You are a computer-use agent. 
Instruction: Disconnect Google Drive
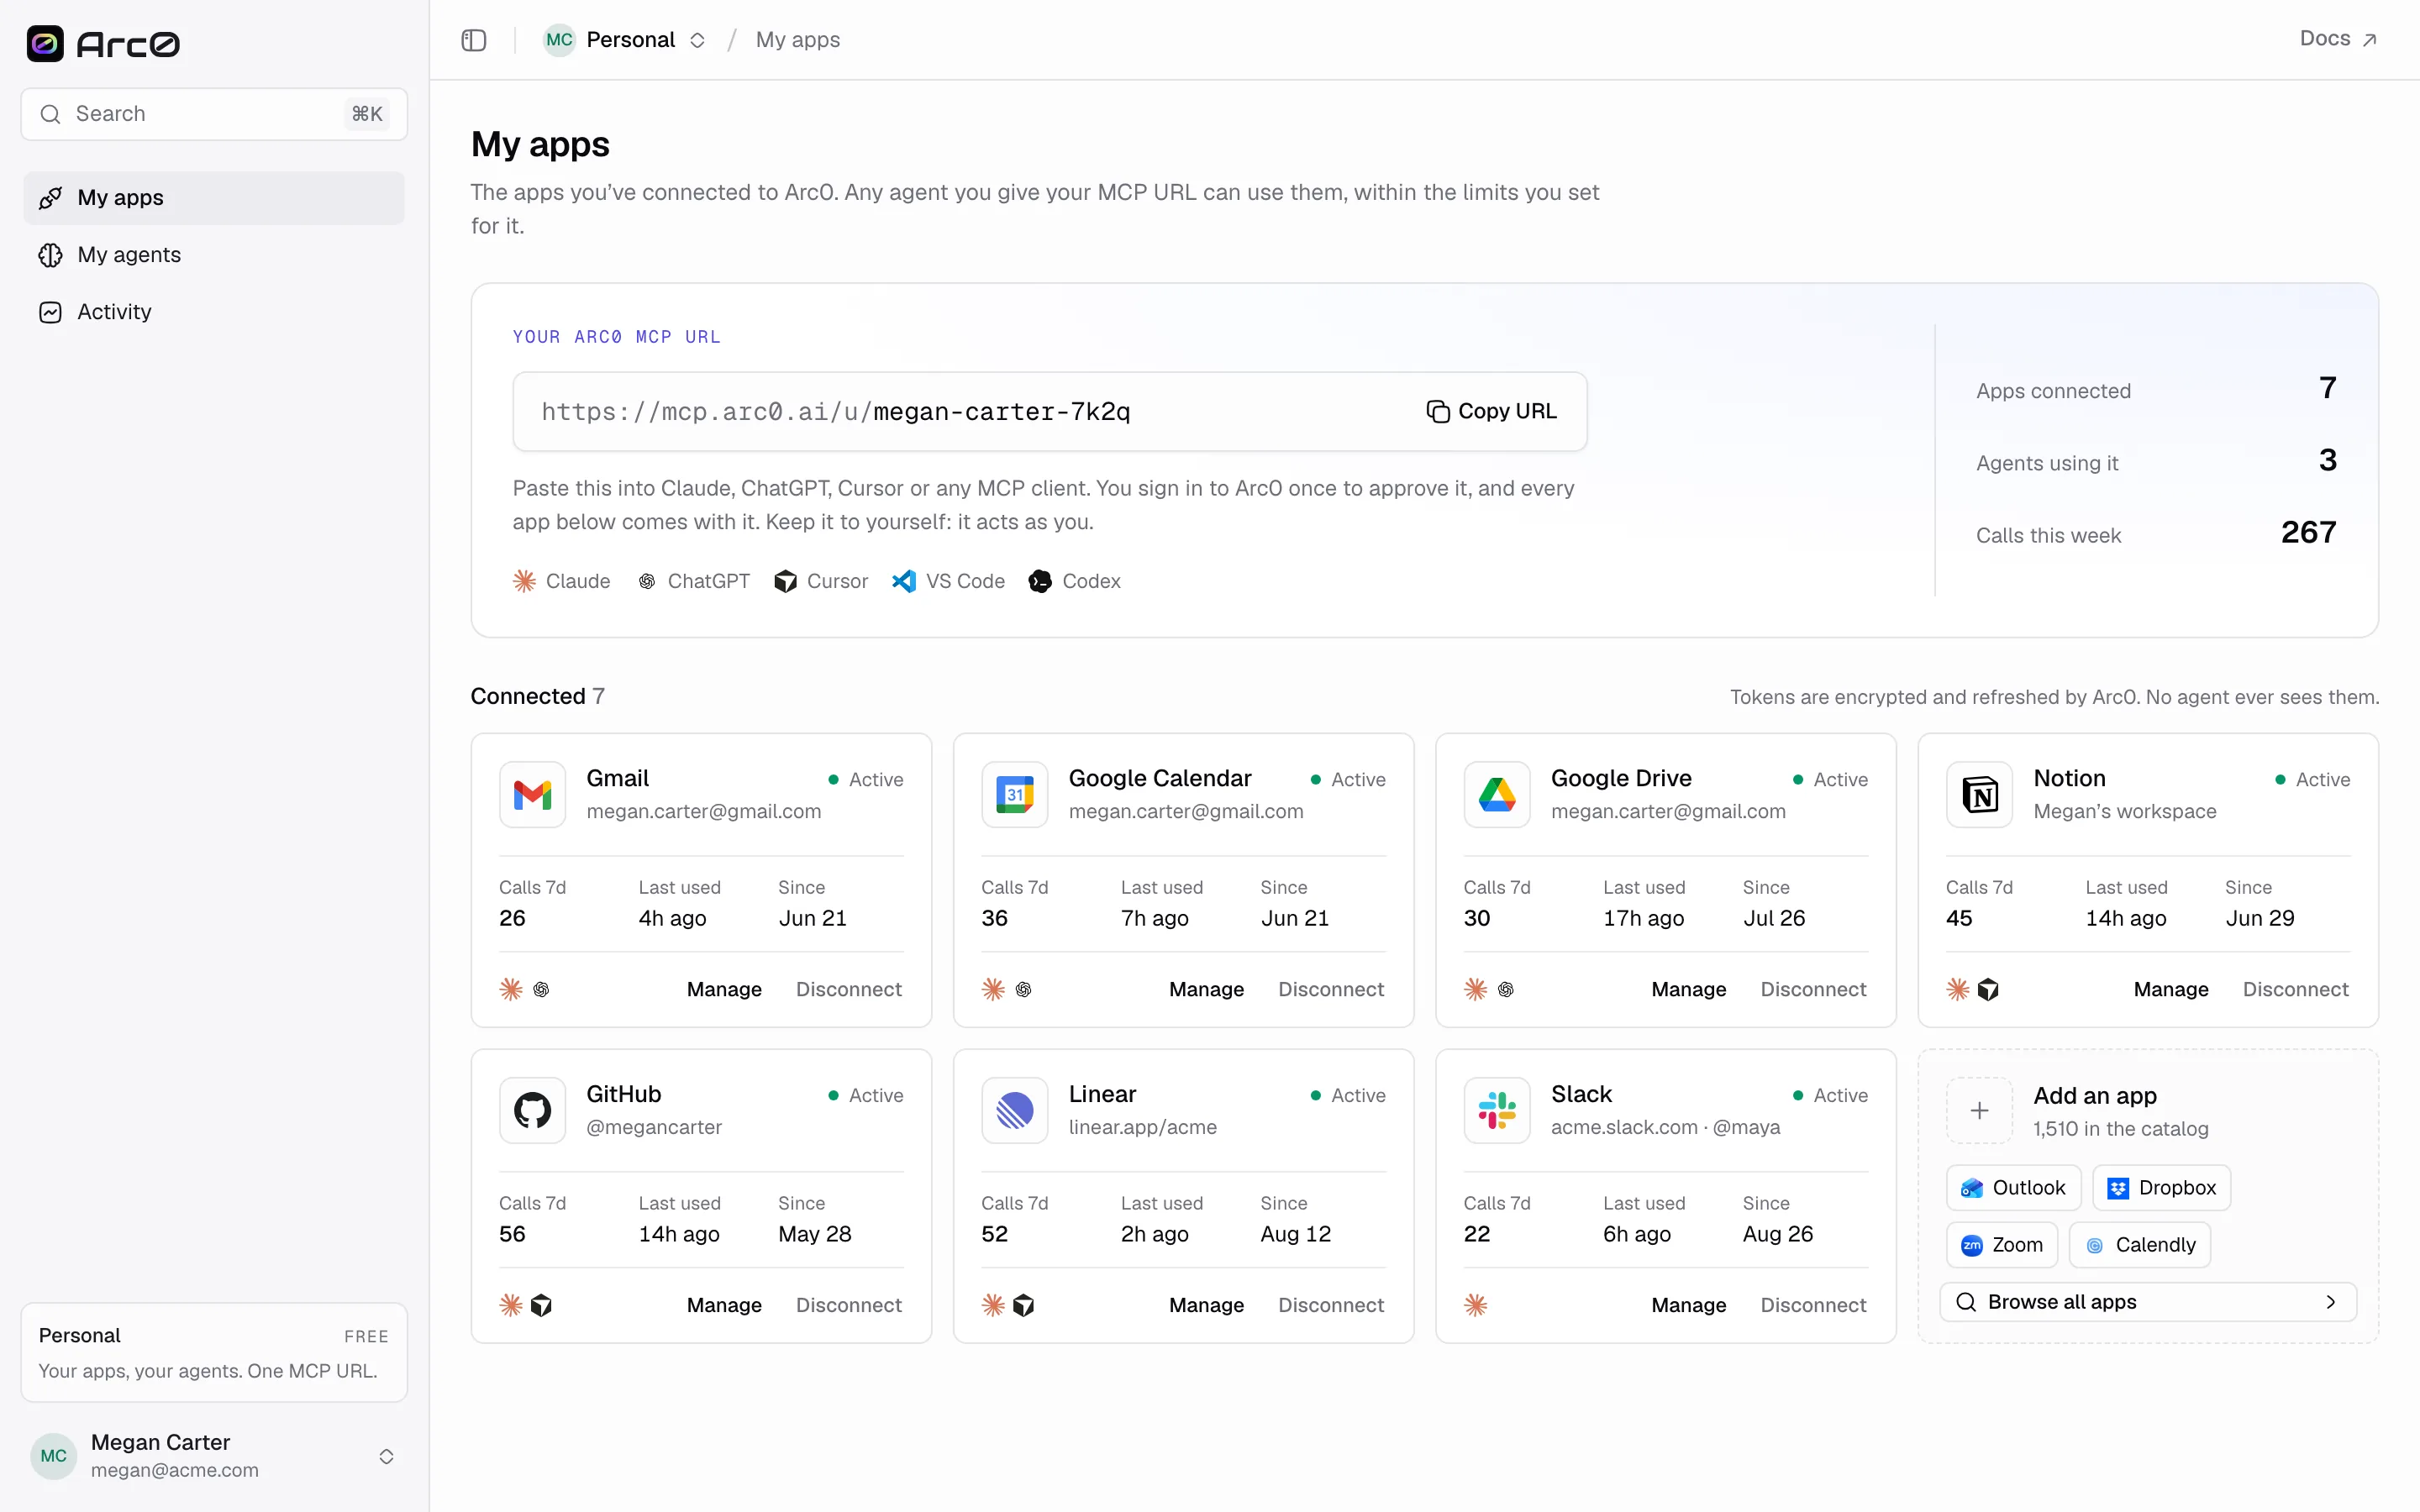1813,990
